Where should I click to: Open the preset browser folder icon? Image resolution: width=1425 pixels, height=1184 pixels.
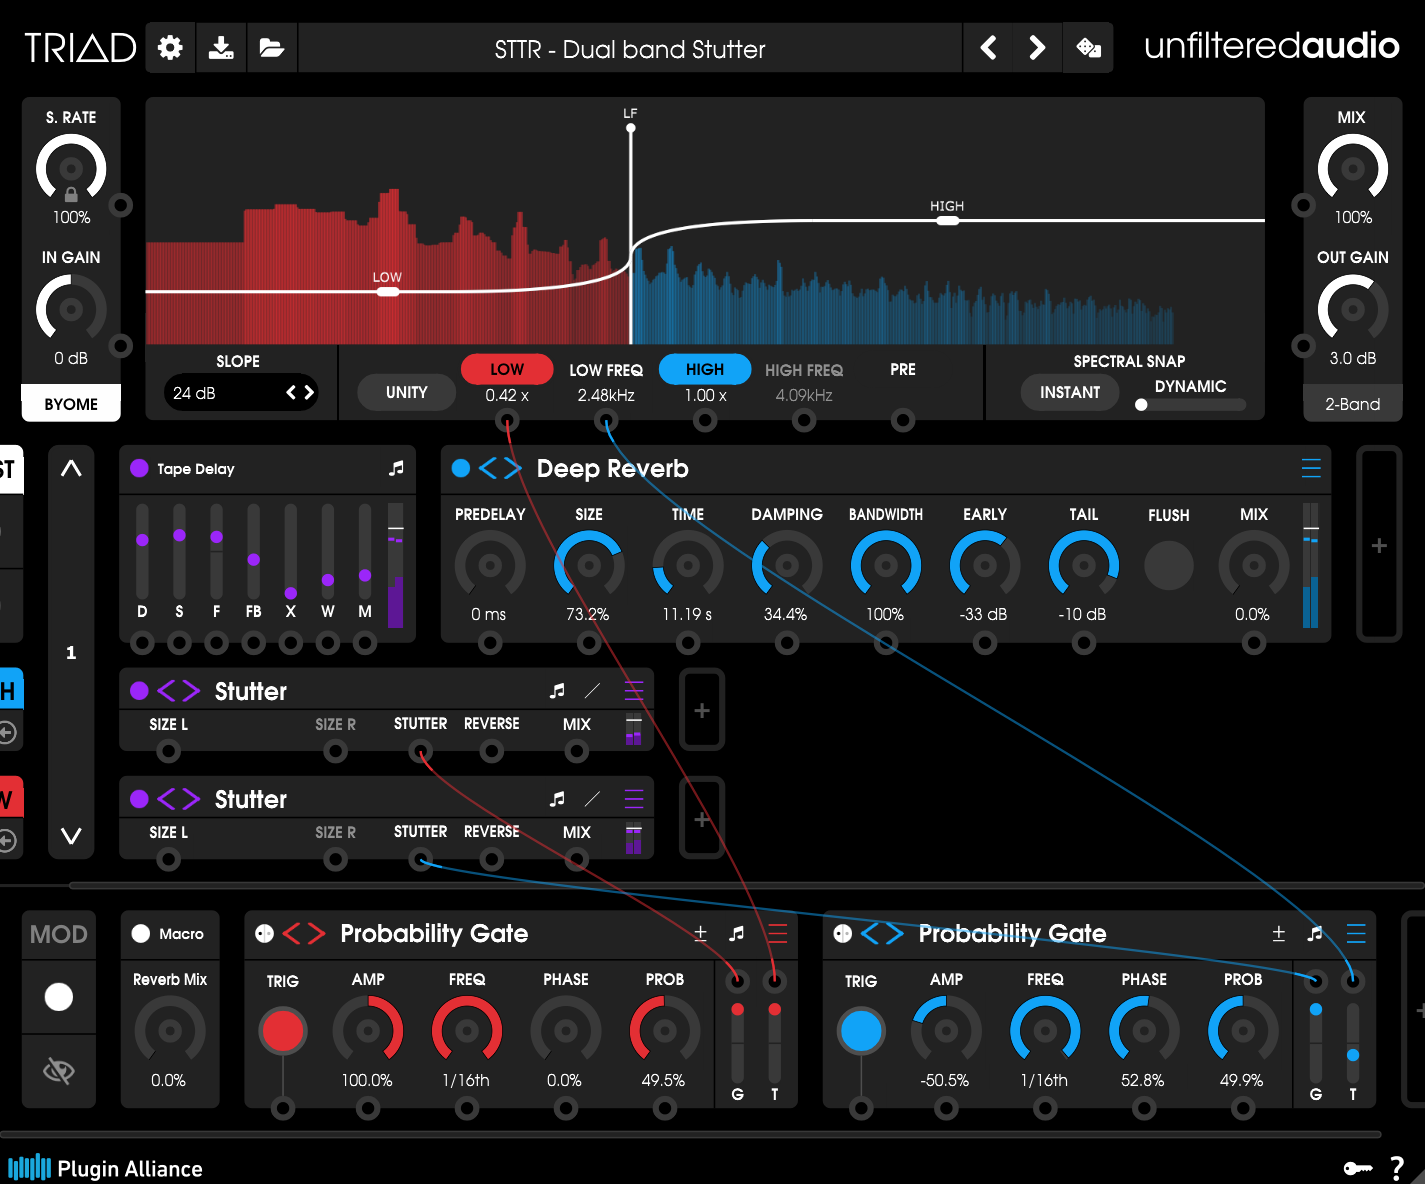(272, 47)
